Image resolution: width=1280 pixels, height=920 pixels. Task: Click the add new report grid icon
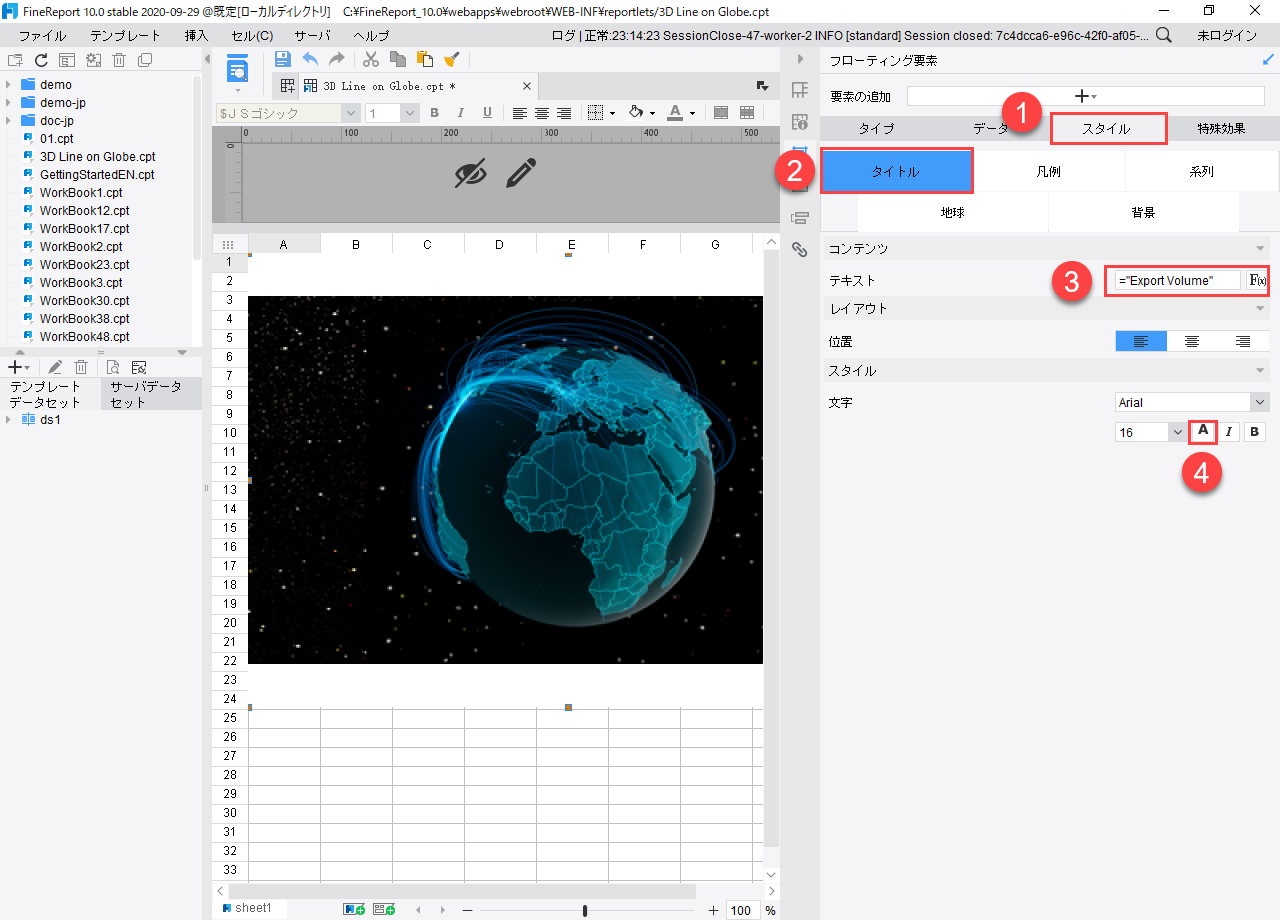[287, 86]
